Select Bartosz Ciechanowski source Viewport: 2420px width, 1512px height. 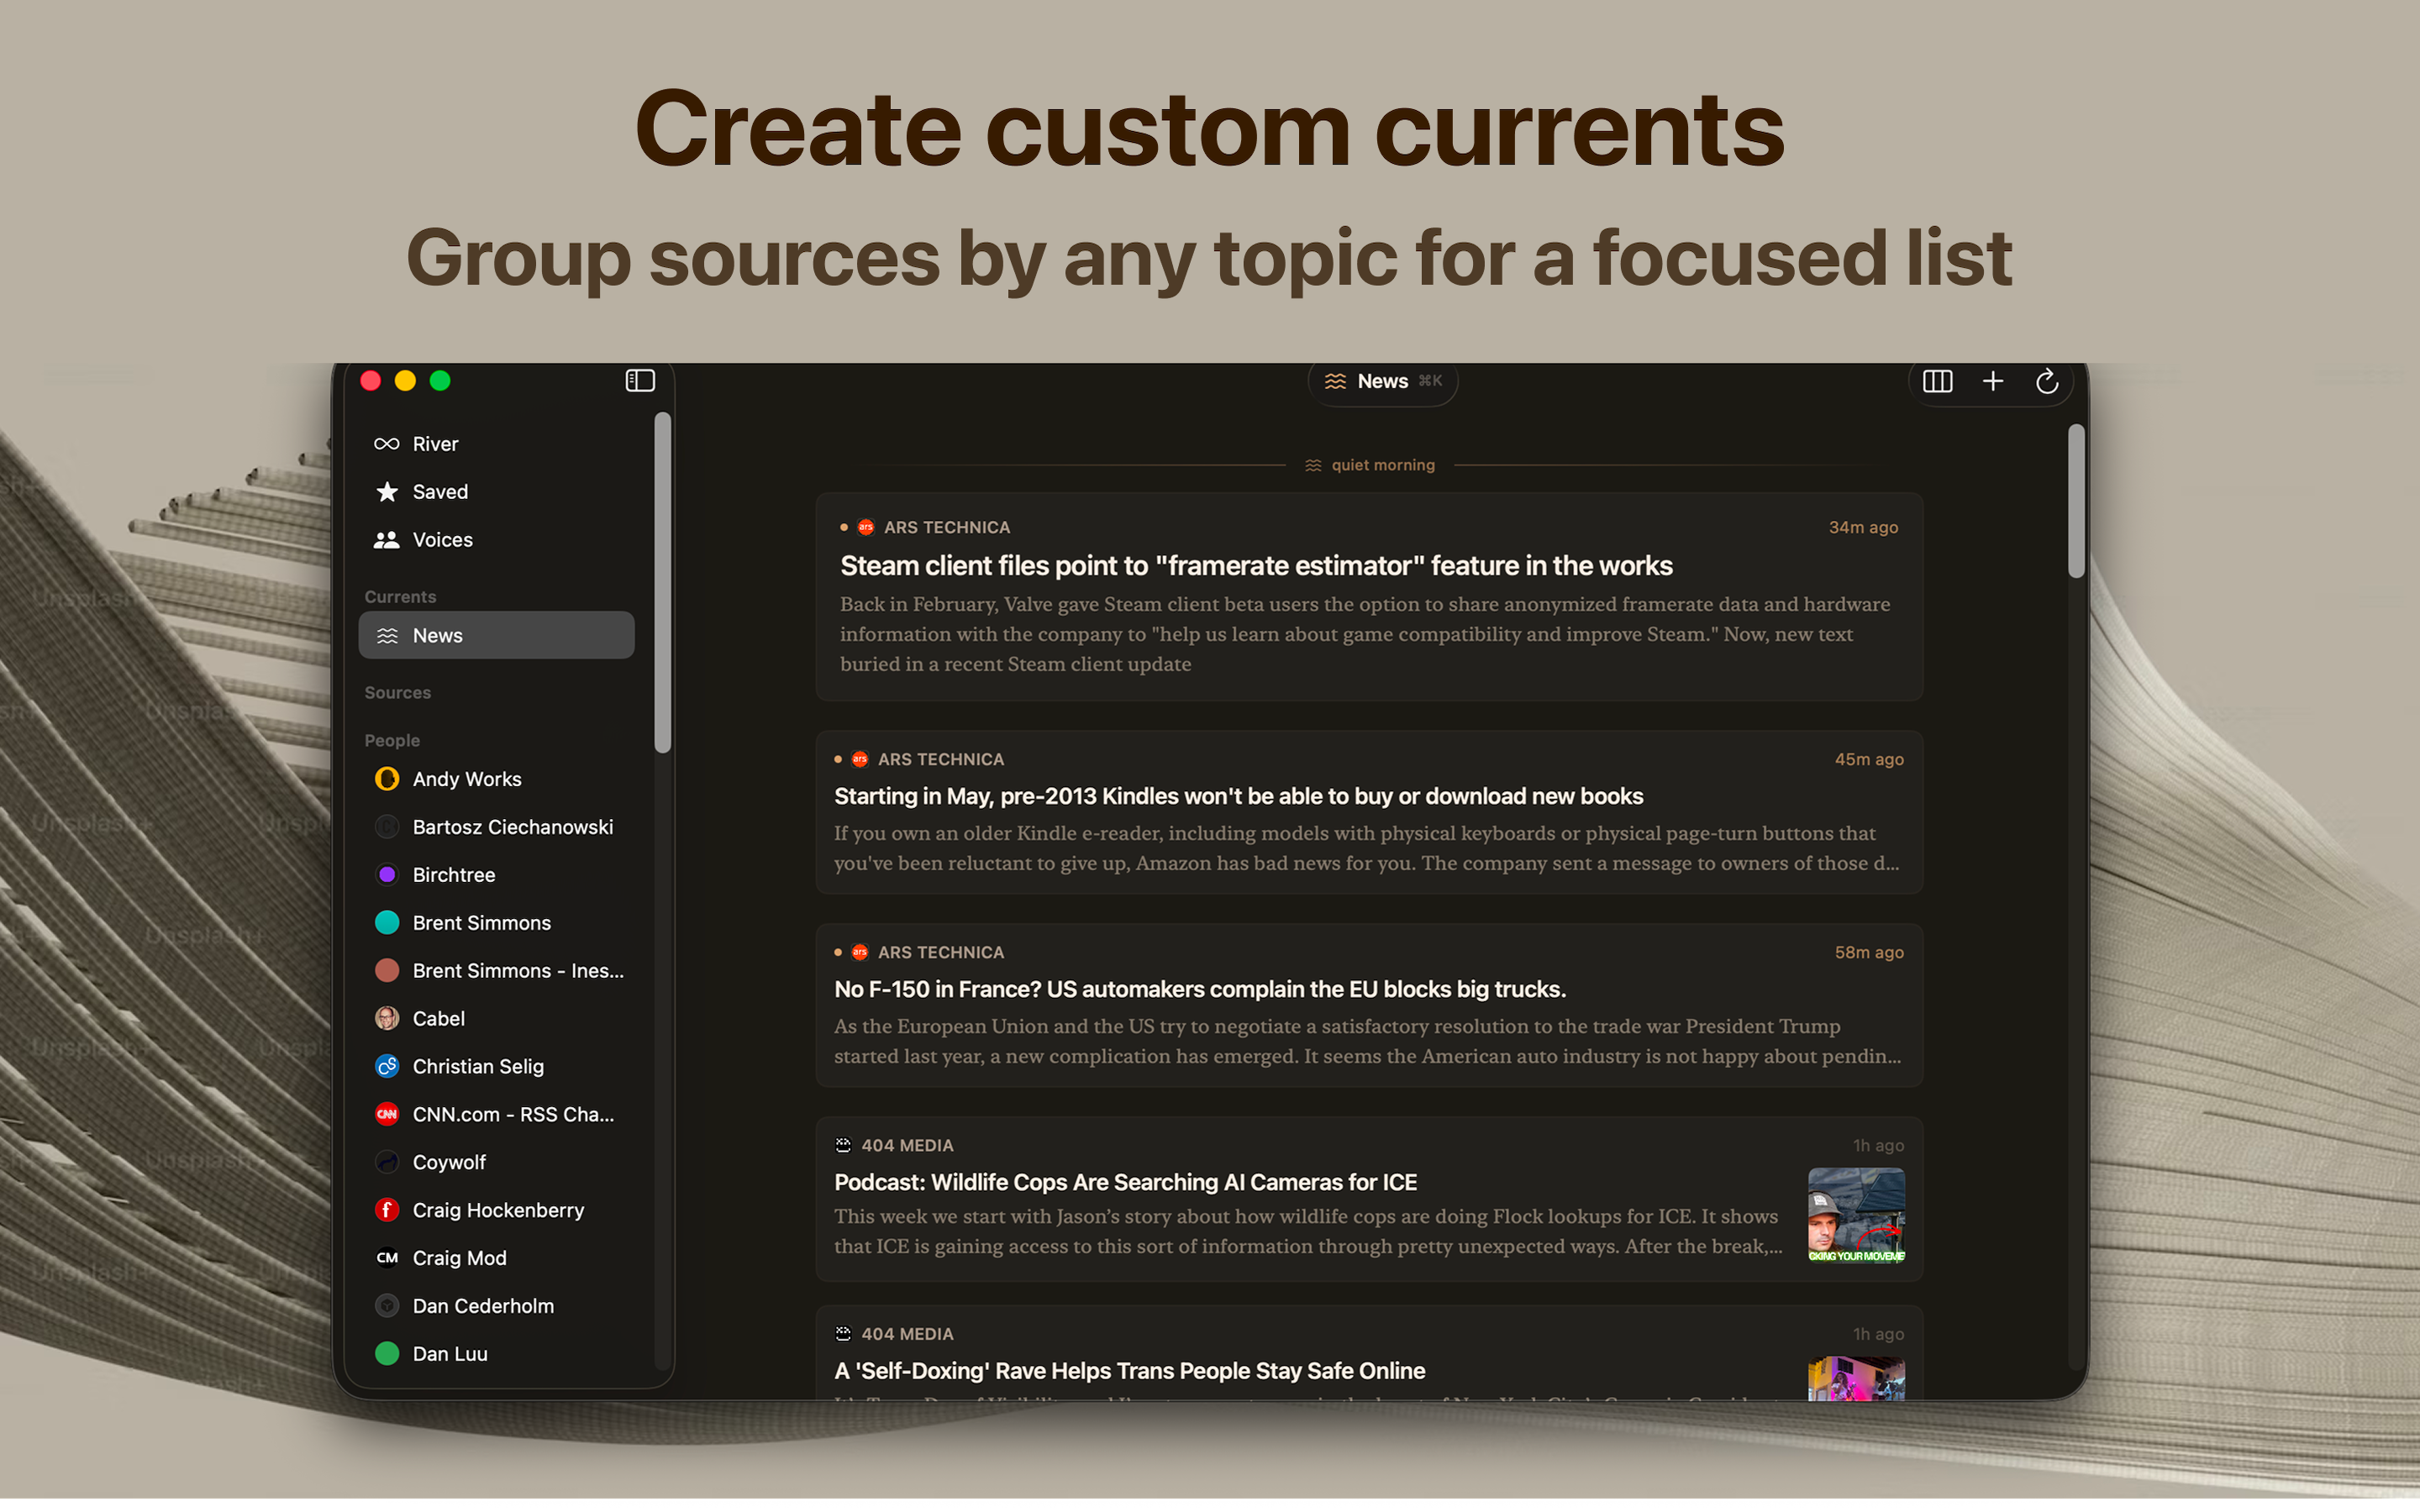(x=496, y=827)
